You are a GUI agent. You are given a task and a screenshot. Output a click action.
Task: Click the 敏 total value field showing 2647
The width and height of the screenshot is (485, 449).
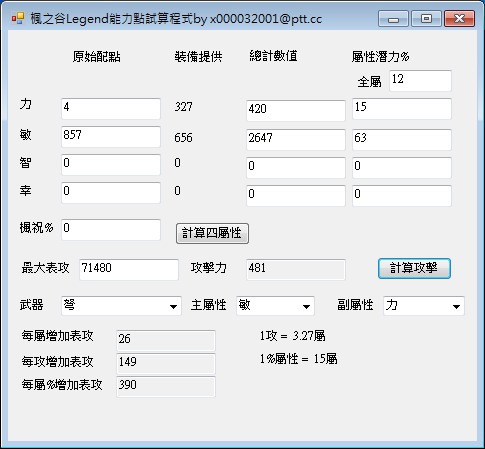[x=296, y=140]
